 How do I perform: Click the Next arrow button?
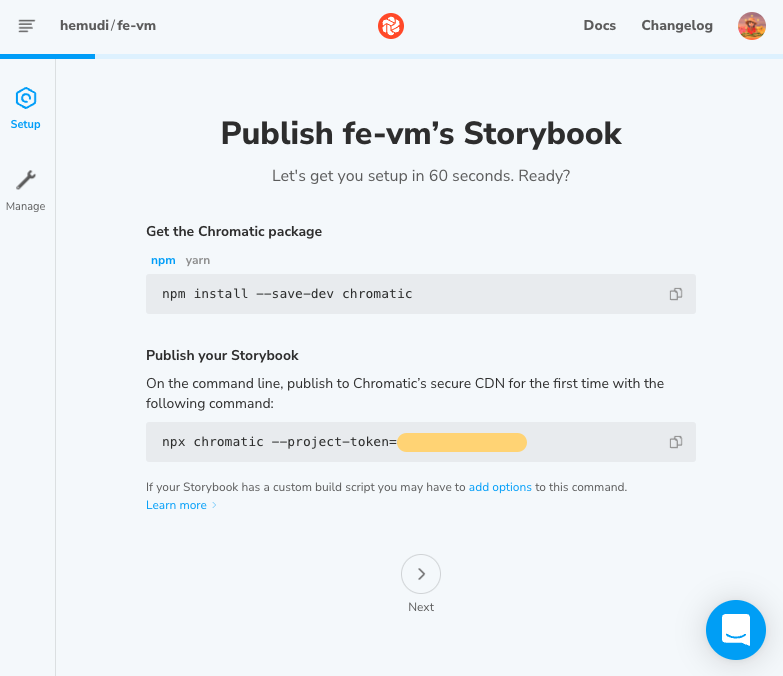[421, 574]
